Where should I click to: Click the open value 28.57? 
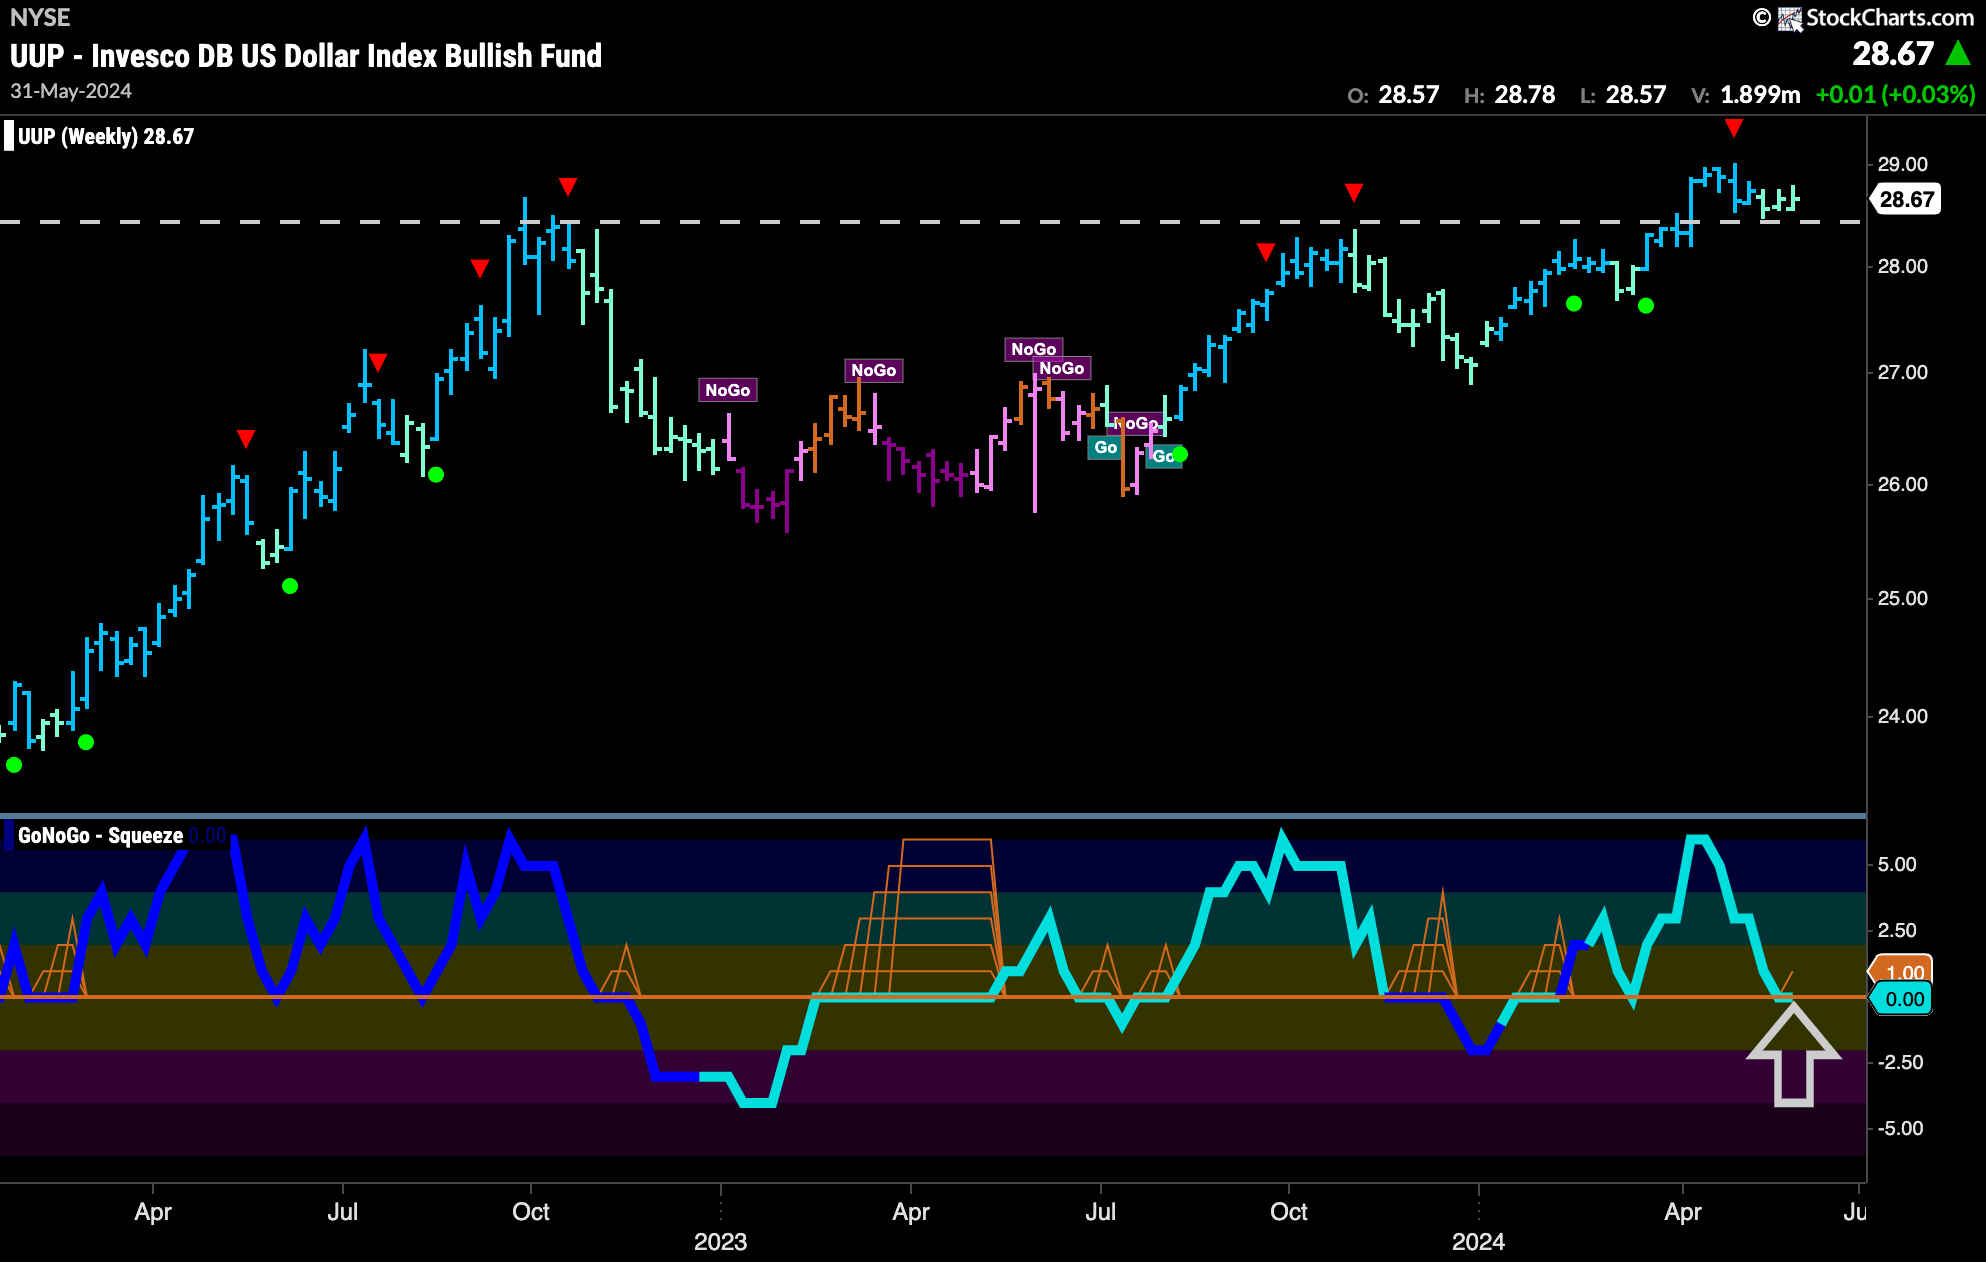point(1408,95)
